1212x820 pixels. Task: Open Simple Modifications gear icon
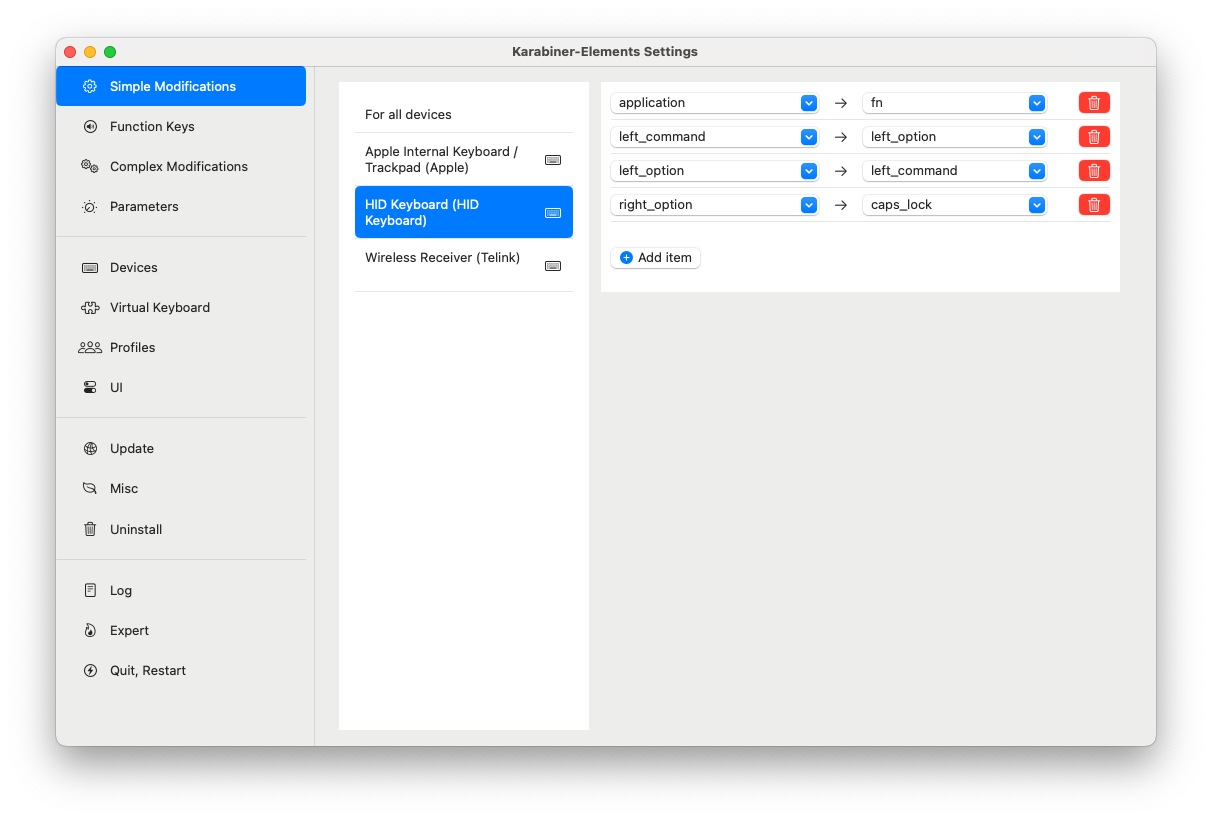[90, 86]
